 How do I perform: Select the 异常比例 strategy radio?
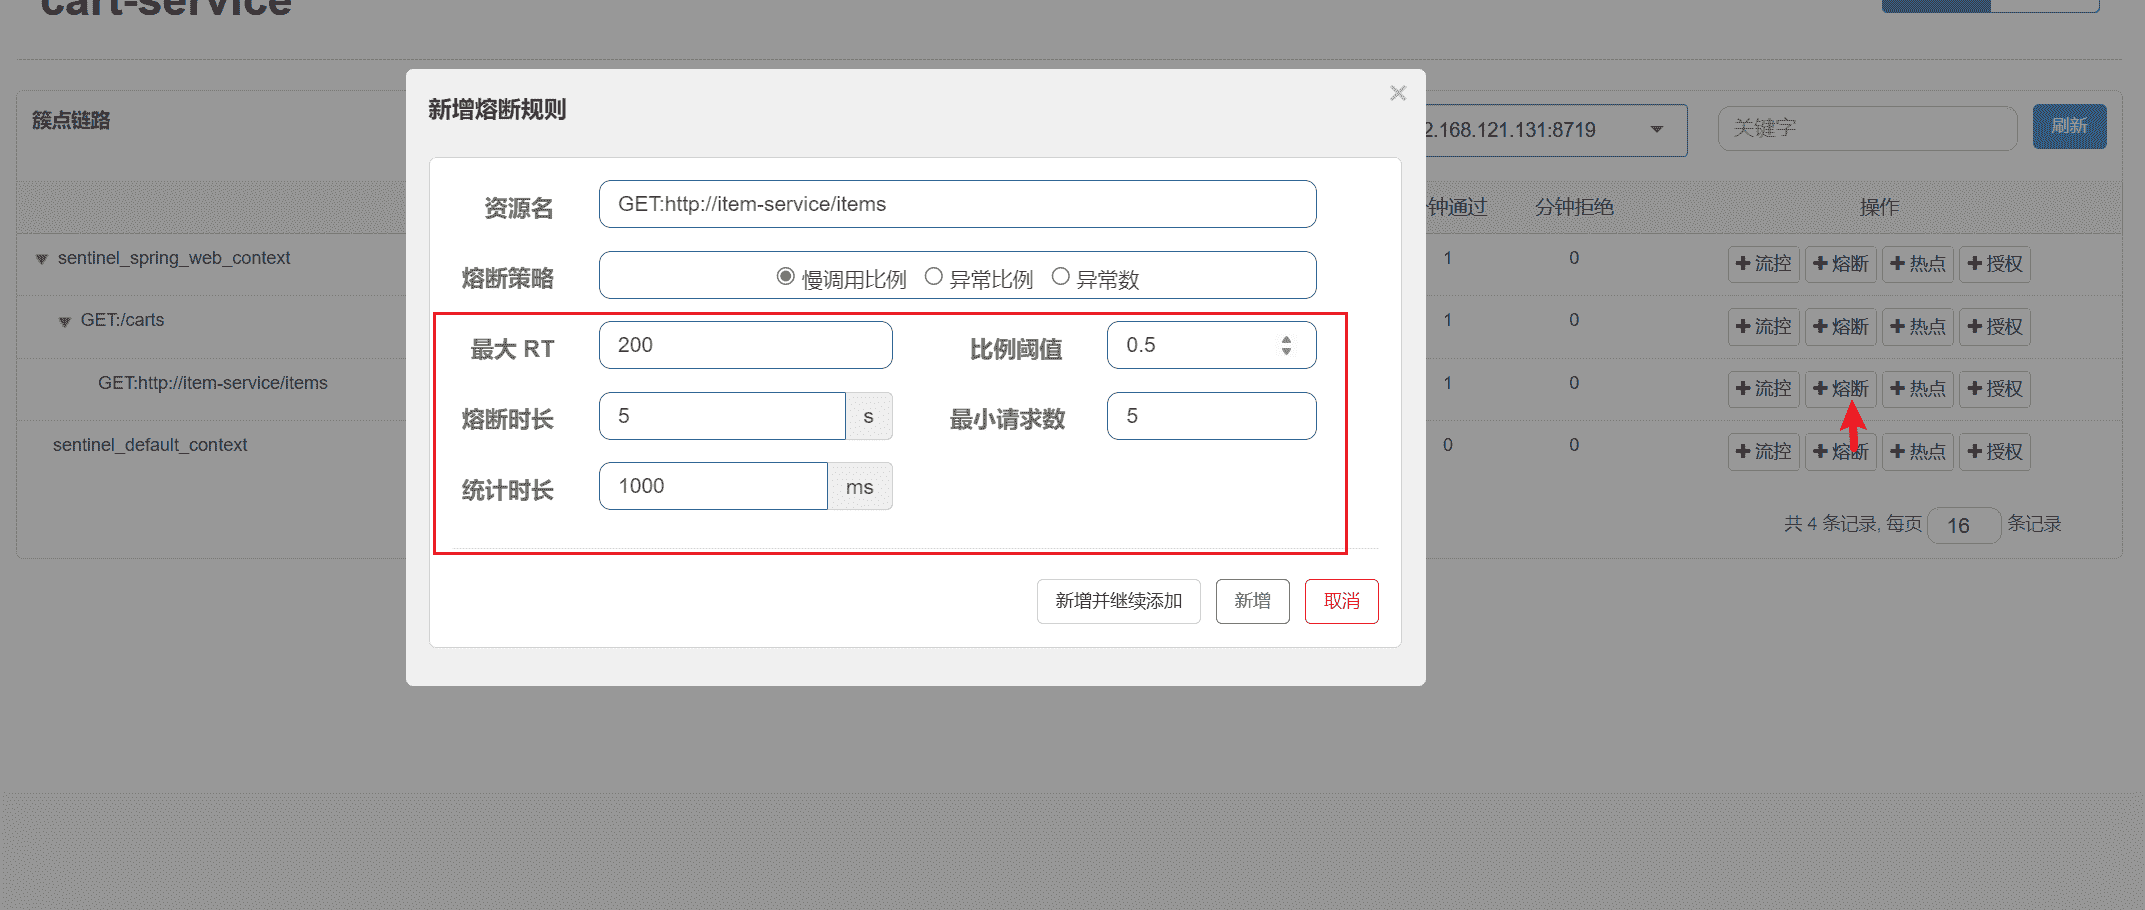click(933, 277)
